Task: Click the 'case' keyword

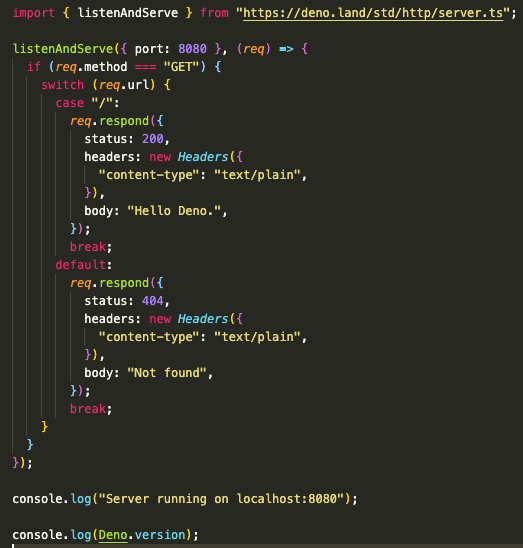Action: 70,103
